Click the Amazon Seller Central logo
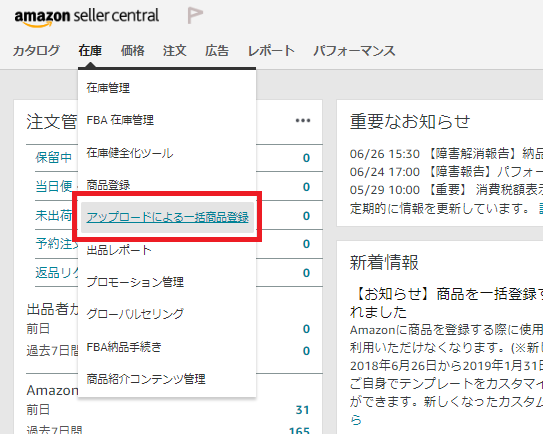543x434 pixels. 87,17
